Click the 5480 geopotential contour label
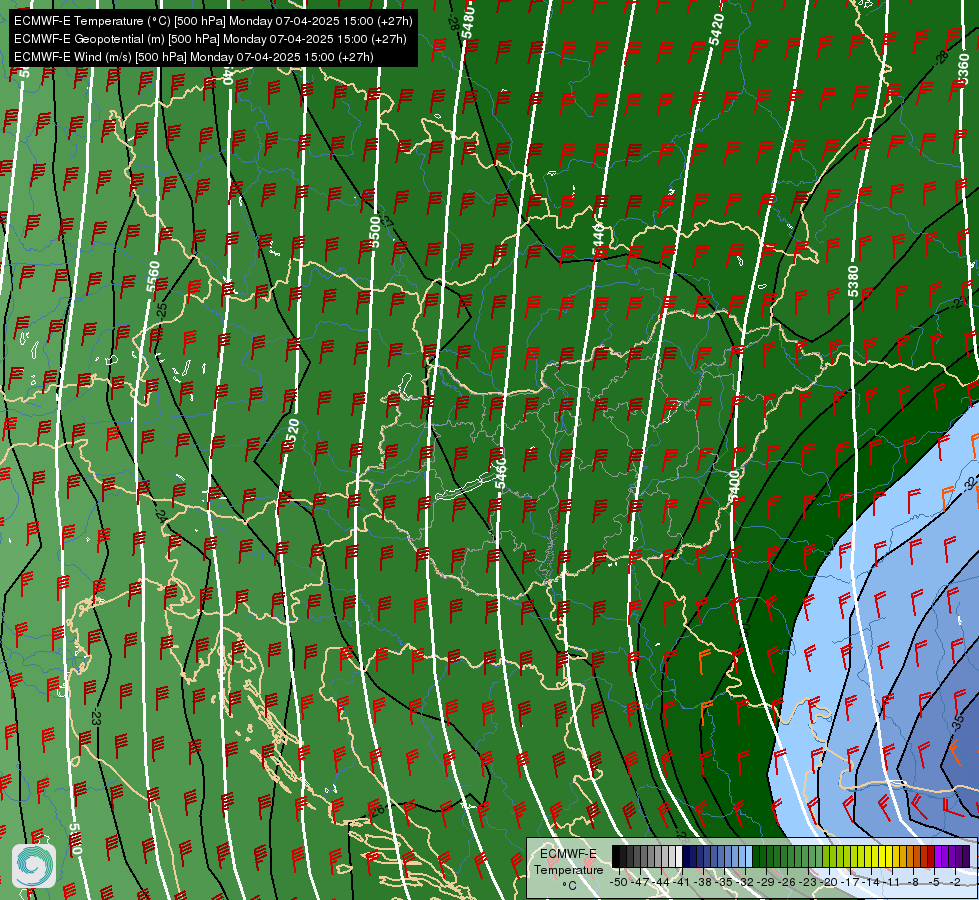The image size is (979, 900). (x=468, y=22)
